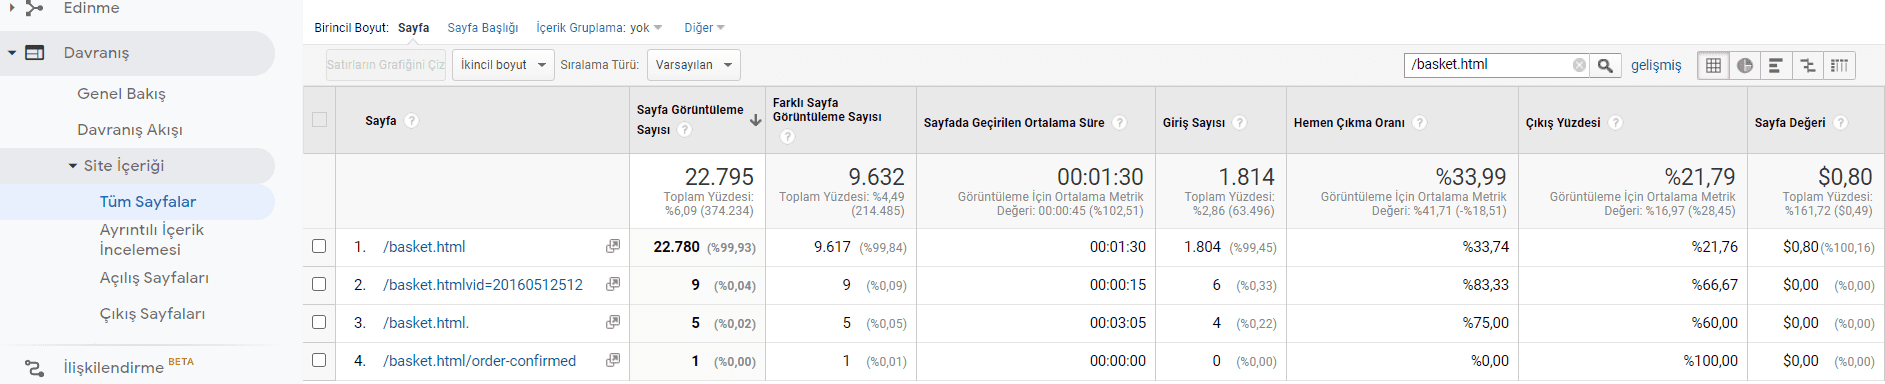Click the 9.617 unique pageviews cell
The height and width of the screenshot is (384, 1885).
(x=832, y=246)
